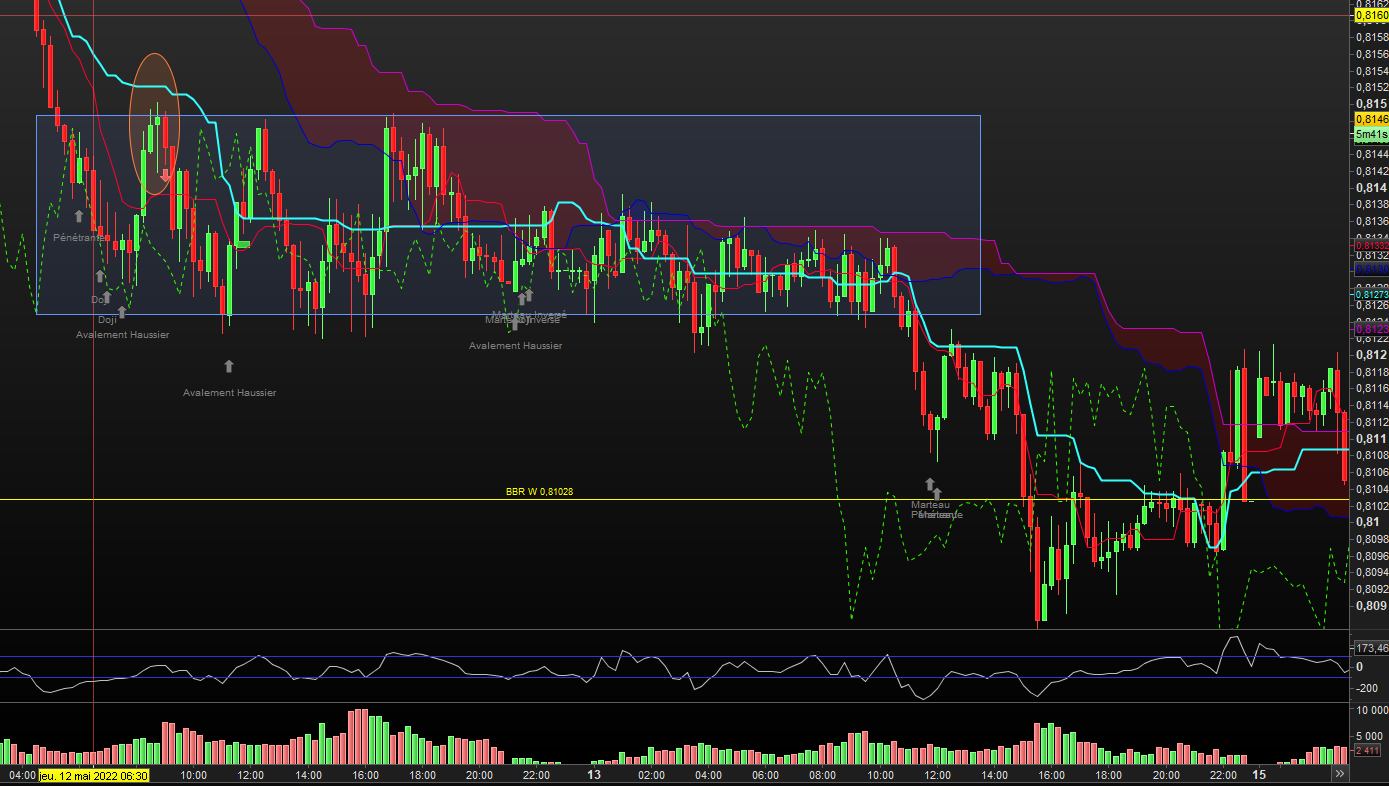This screenshot has width=1389, height=786.
Task: Click the red 0,81332 indicator price label
Action: [x=1369, y=246]
